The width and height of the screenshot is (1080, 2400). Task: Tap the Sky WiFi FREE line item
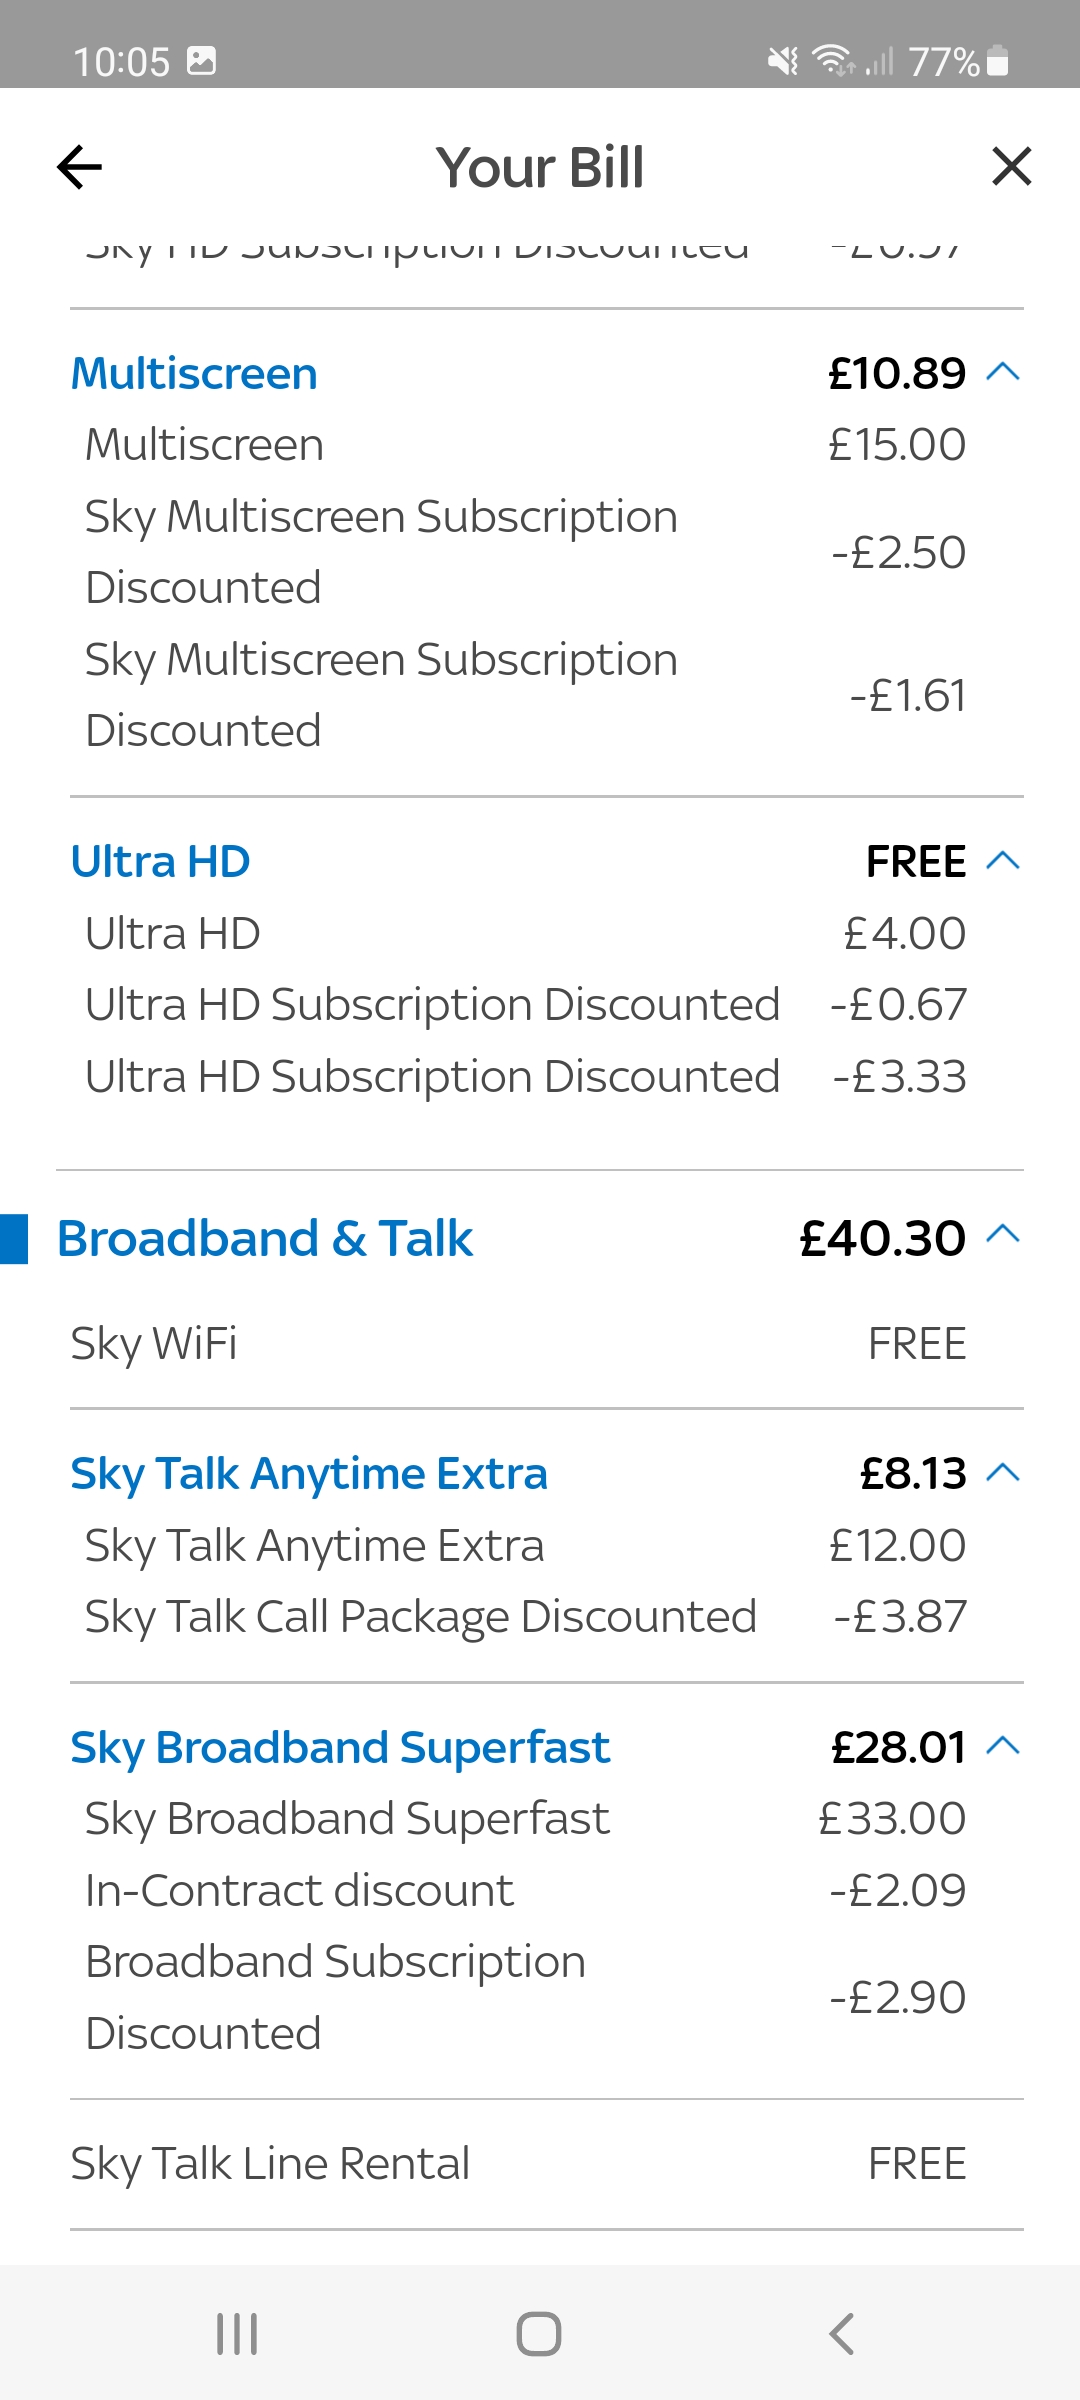coord(540,1343)
